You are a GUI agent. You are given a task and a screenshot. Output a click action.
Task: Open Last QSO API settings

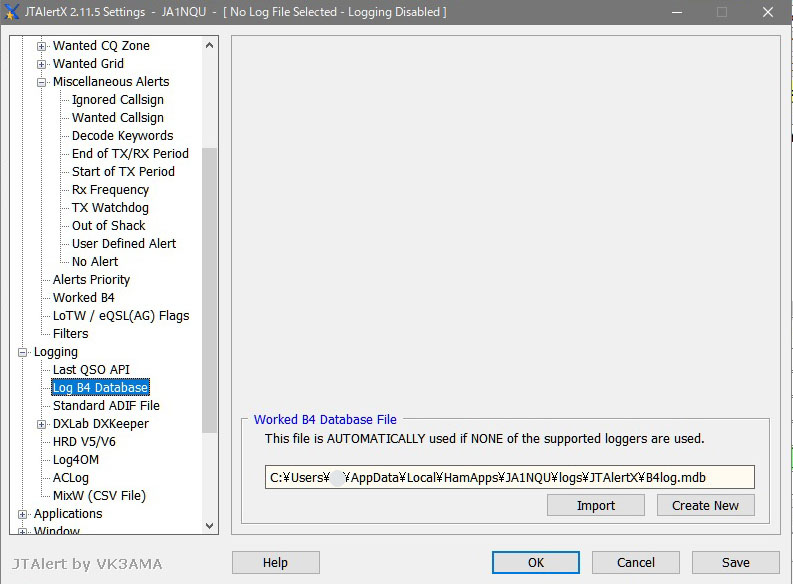tap(91, 370)
